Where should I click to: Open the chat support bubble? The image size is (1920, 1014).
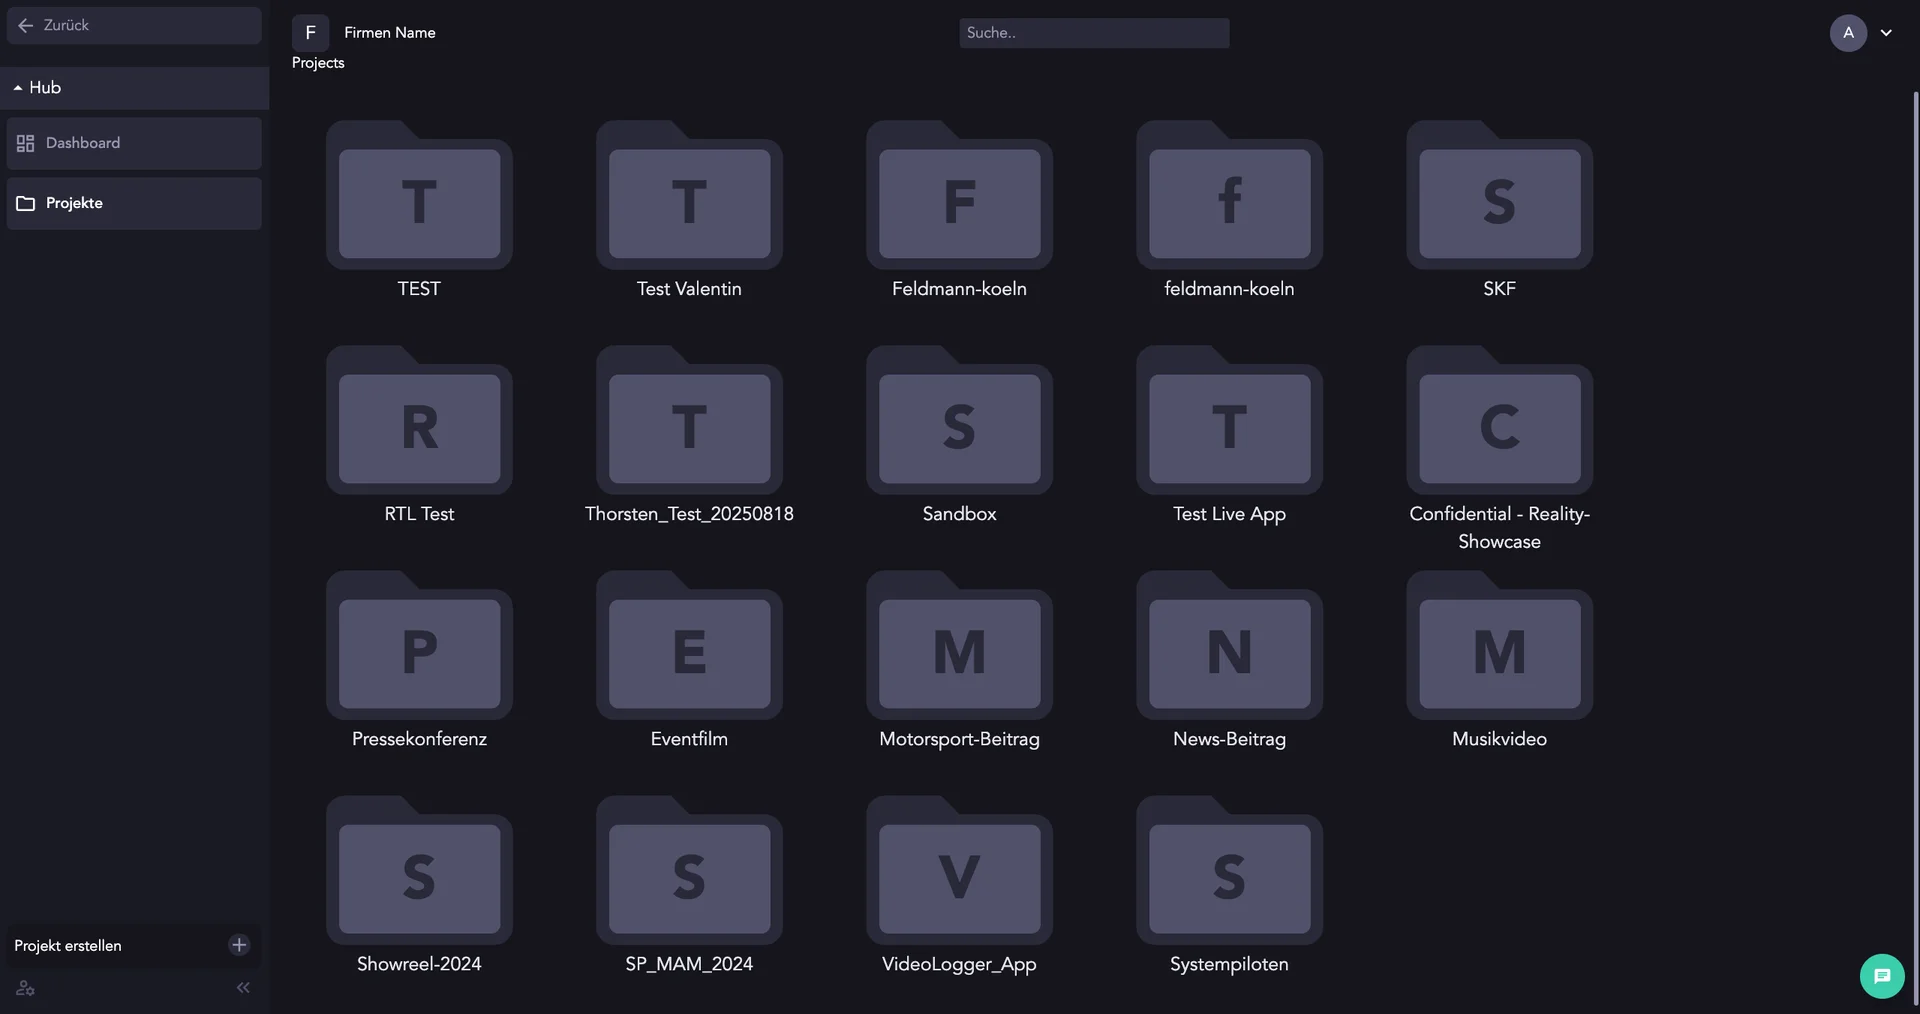(x=1882, y=976)
